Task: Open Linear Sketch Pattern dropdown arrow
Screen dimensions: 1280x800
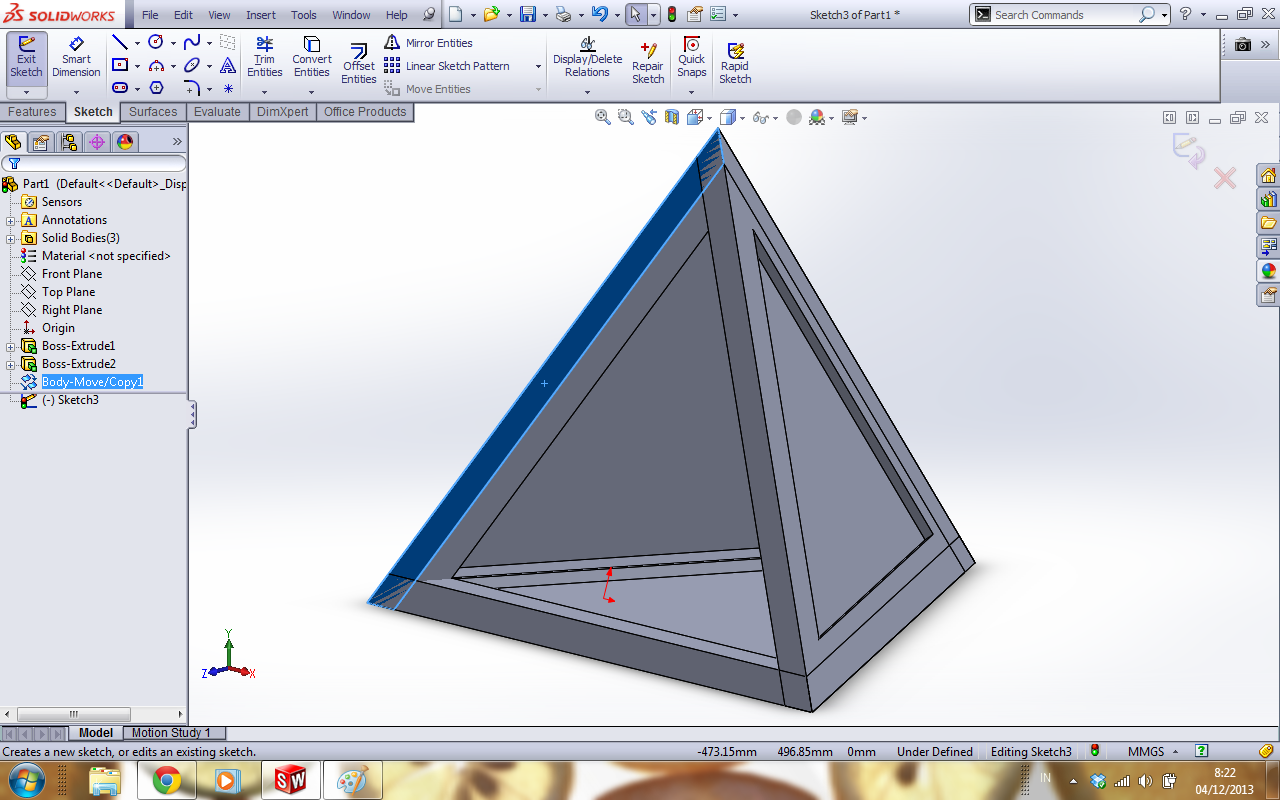Action: click(x=538, y=66)
